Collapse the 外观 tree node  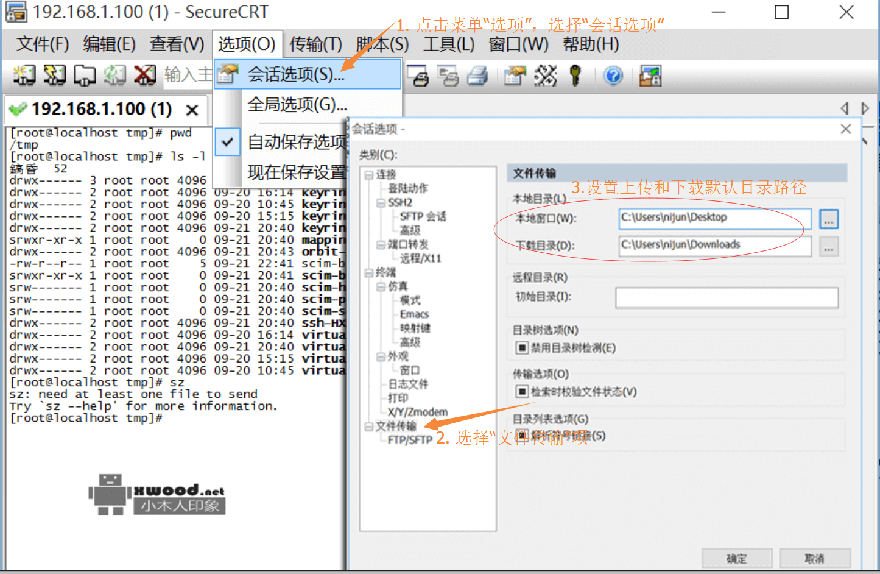click(x=381, y=357)
